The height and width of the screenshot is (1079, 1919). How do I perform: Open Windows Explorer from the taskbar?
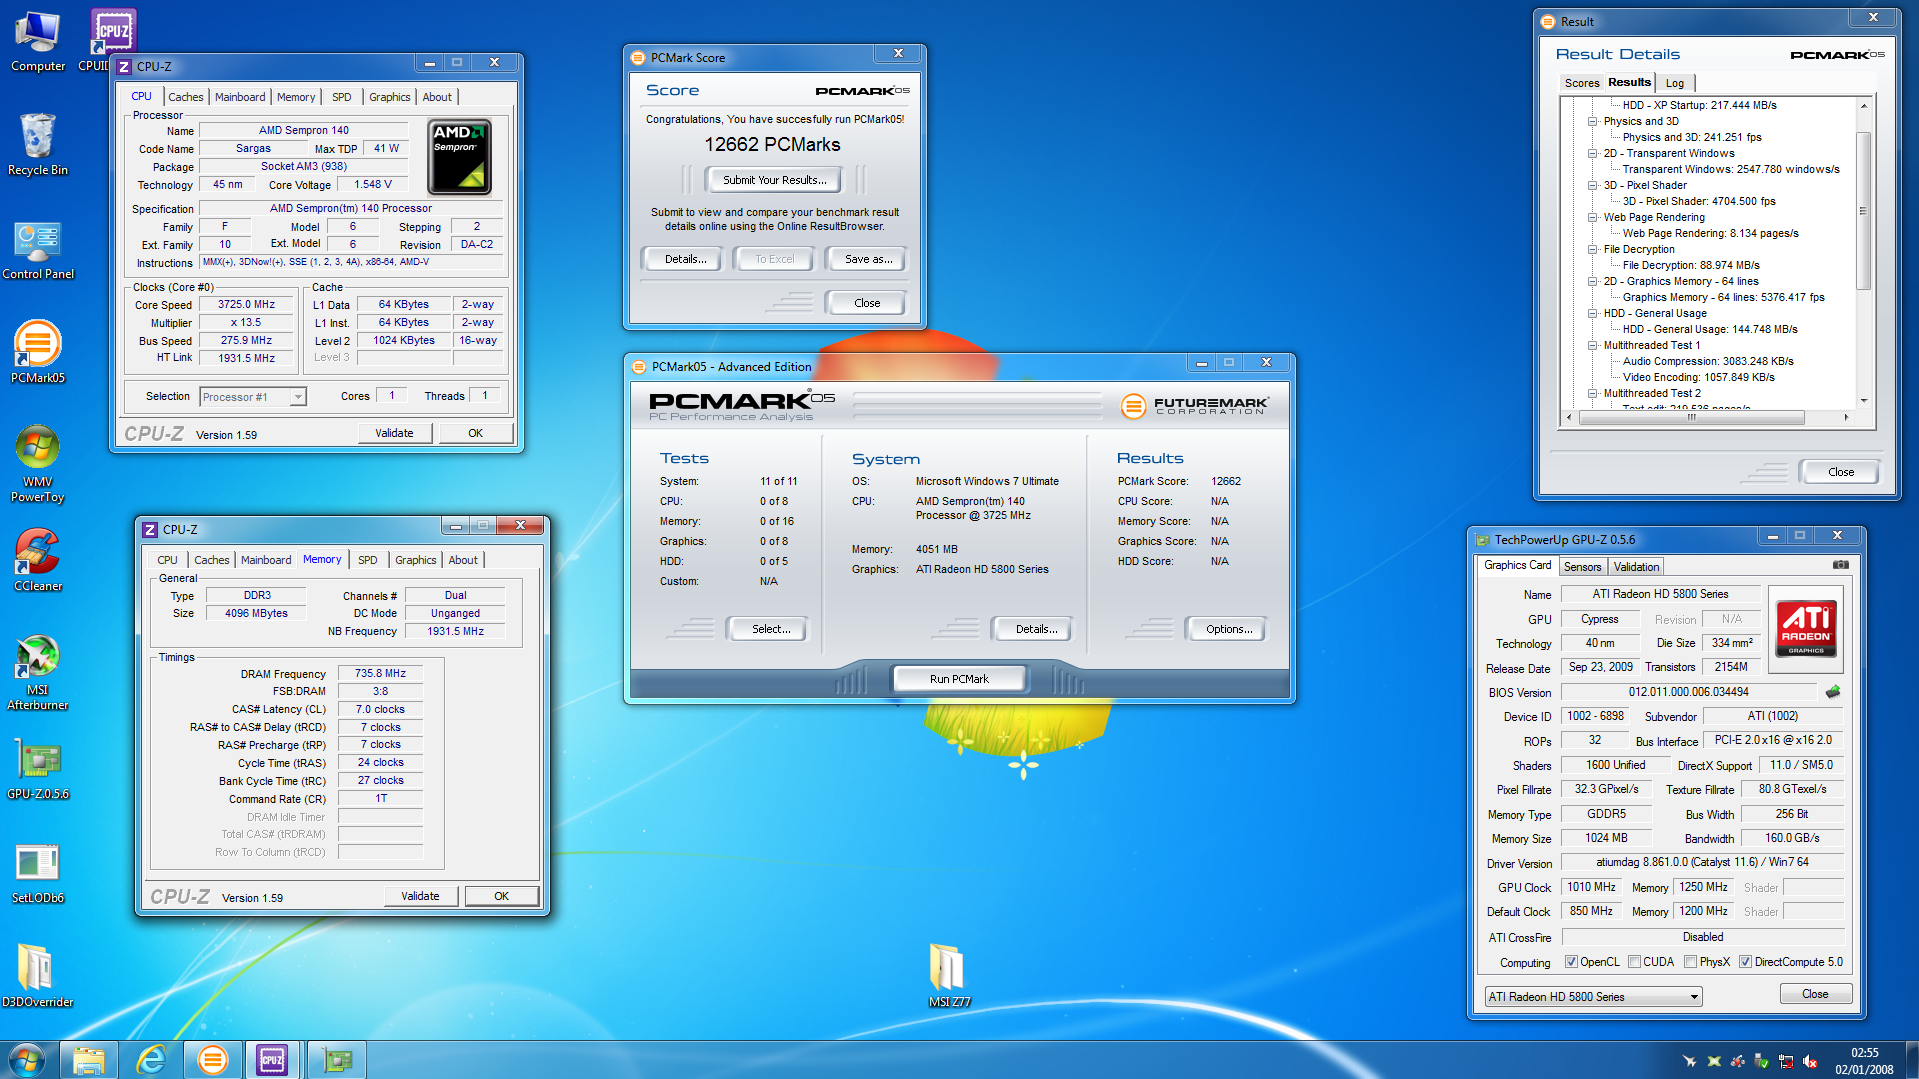point(88,1060)
